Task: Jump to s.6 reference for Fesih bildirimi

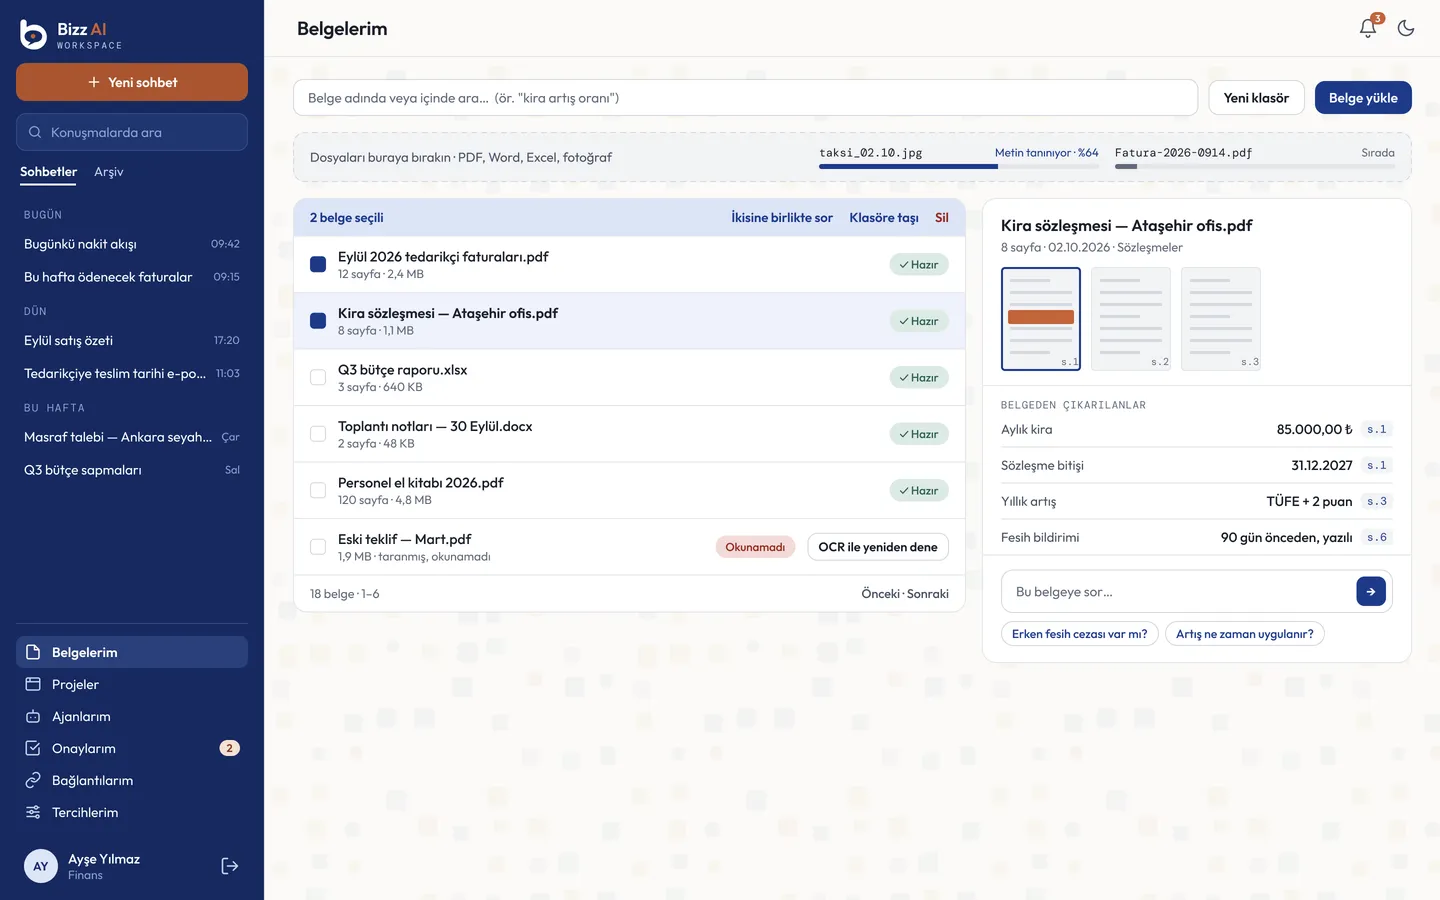Action: click(x=1377, y=537)
